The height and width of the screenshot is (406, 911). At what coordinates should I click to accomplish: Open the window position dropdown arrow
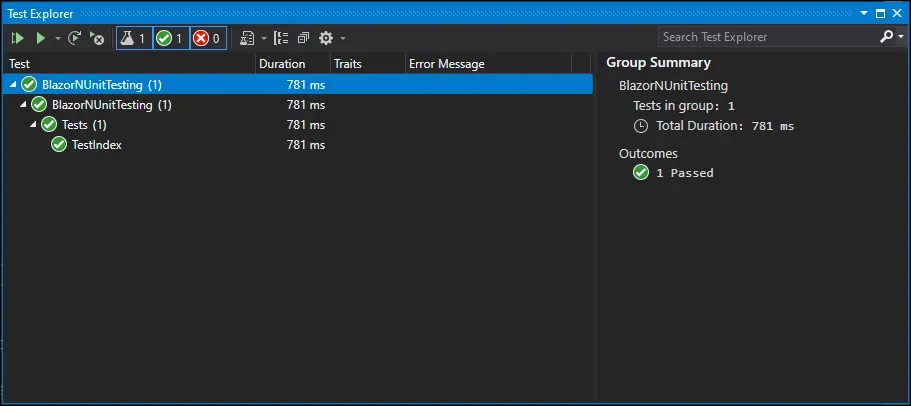coord(864,13)
